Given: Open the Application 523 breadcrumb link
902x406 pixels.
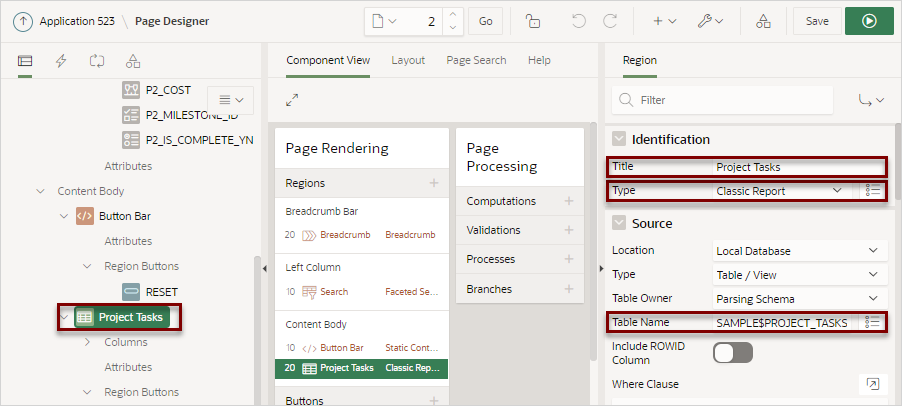Looking at the screenshot, I should click(x=77, y=21).
